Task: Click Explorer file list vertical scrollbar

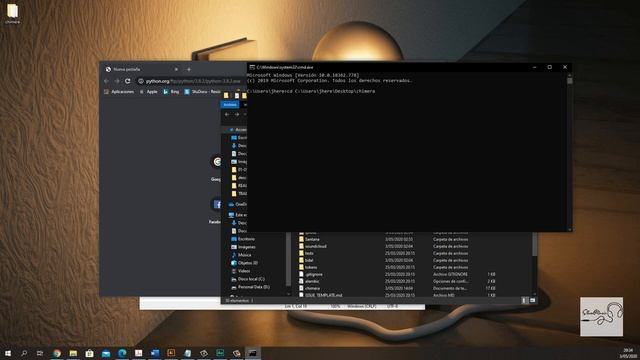Action: (534, 245)
